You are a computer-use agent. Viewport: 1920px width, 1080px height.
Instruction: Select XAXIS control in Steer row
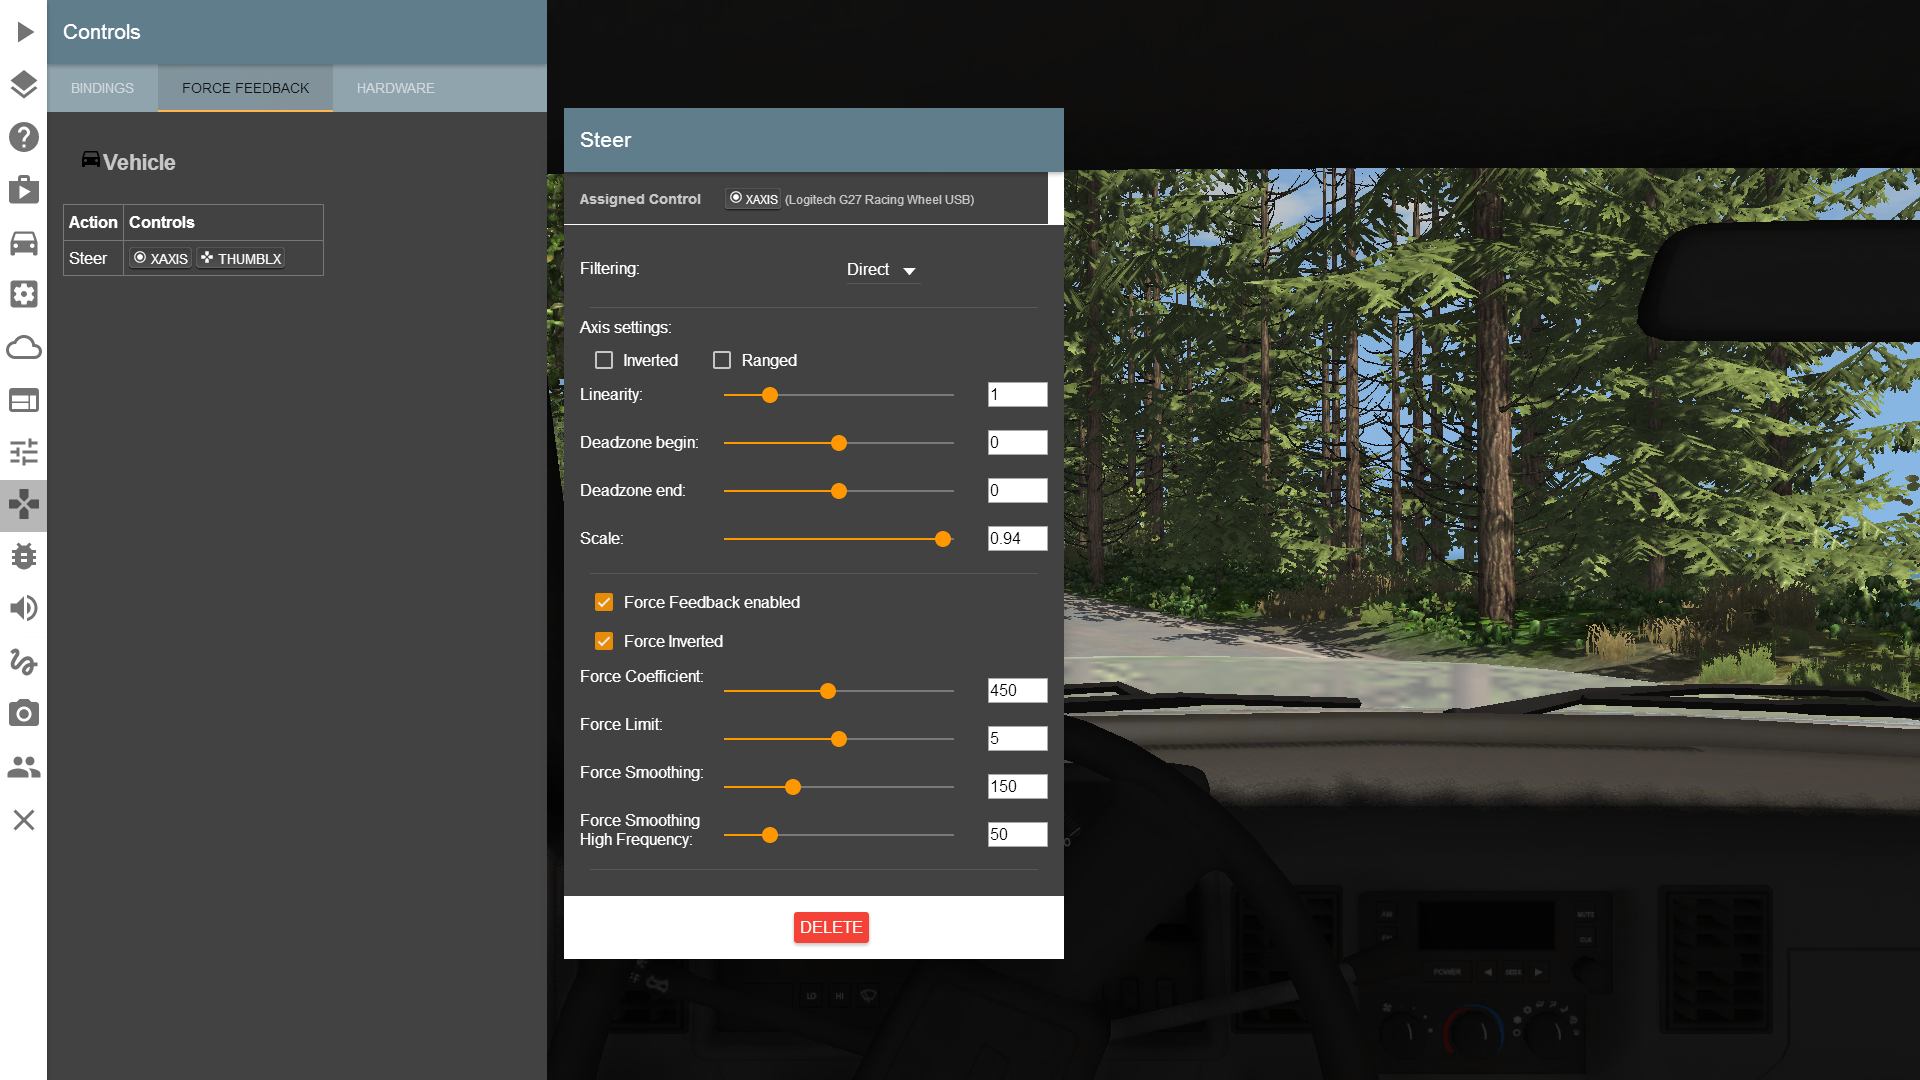(x=160, y=258)
